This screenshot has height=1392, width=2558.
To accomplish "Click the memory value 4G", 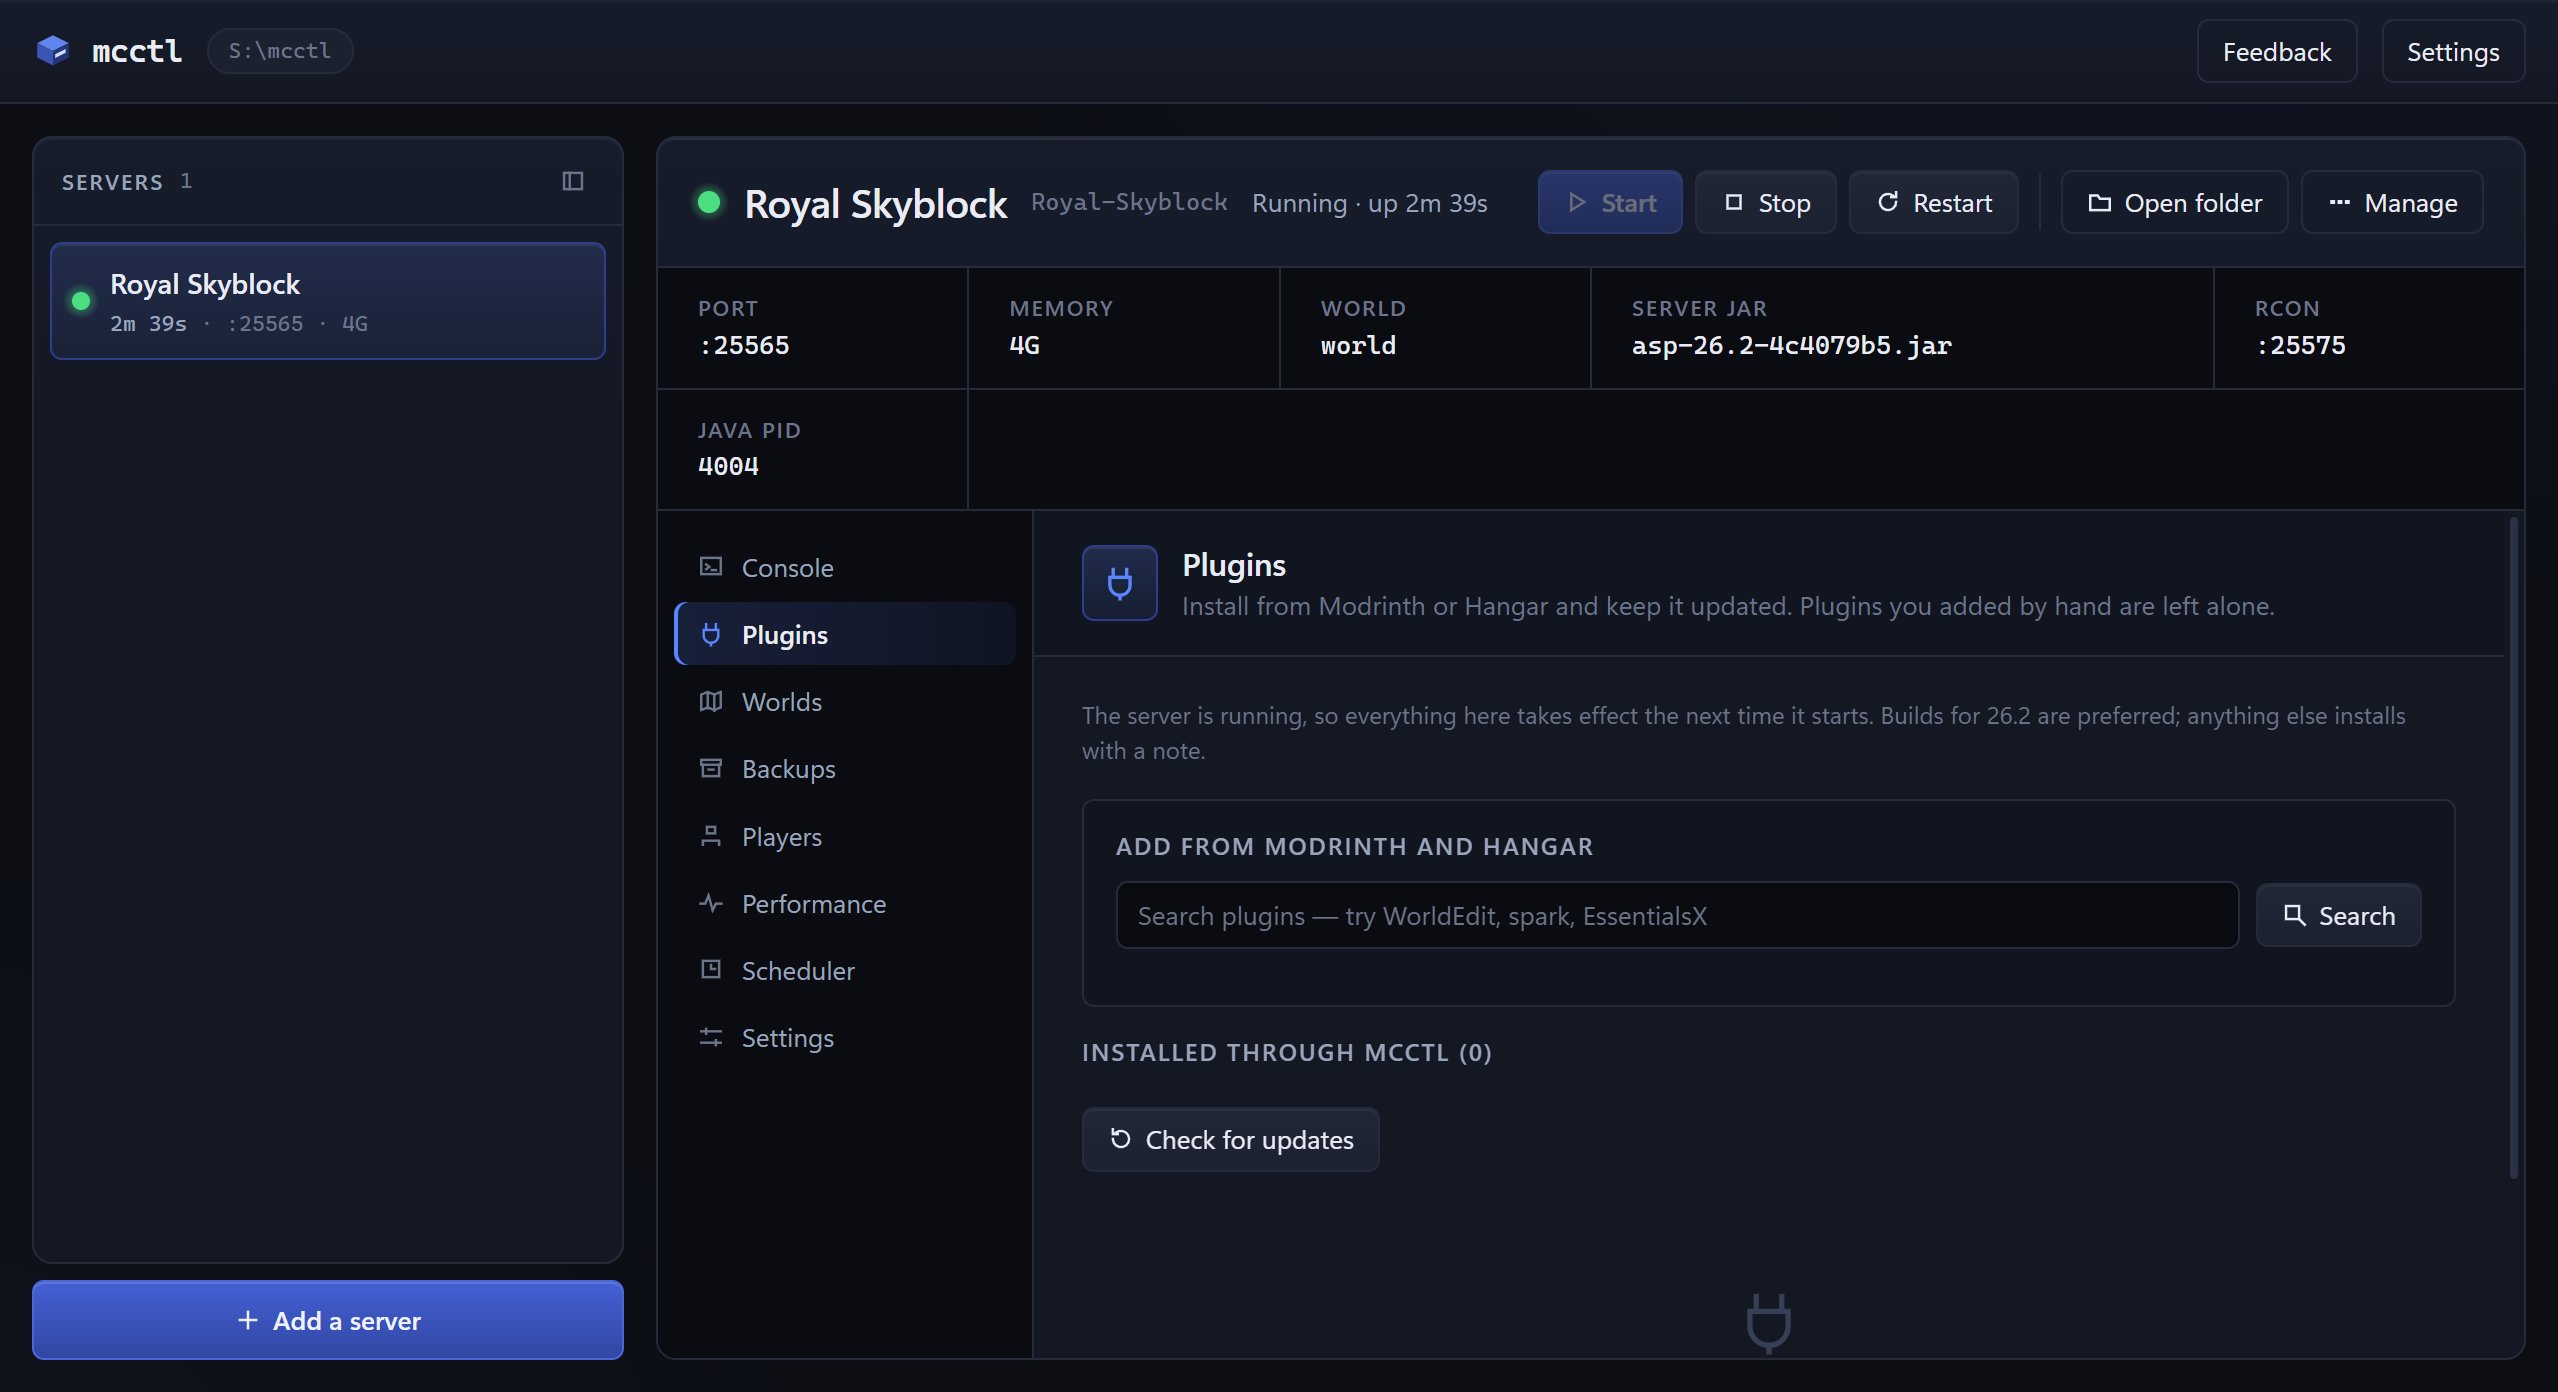I will [x=1024, y=345].
